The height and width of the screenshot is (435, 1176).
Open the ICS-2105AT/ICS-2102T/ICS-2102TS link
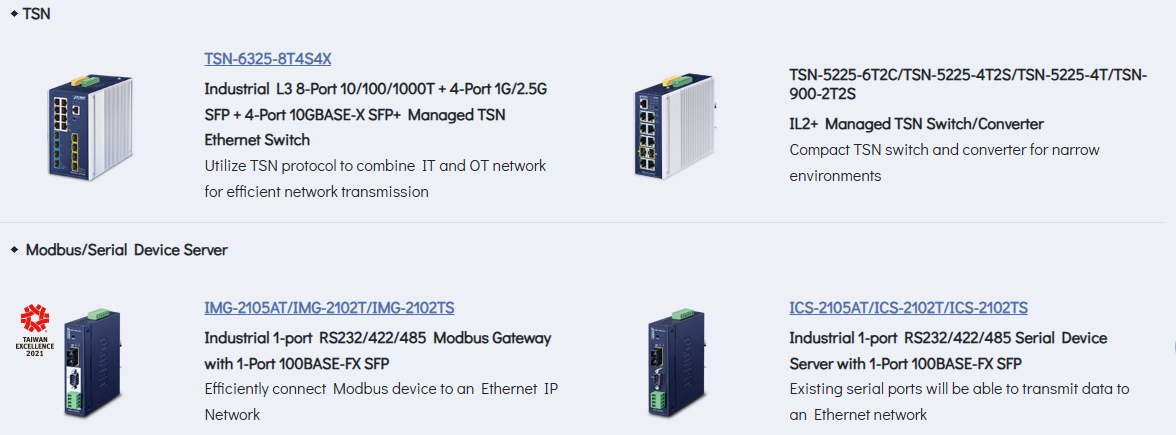[908, 308]
